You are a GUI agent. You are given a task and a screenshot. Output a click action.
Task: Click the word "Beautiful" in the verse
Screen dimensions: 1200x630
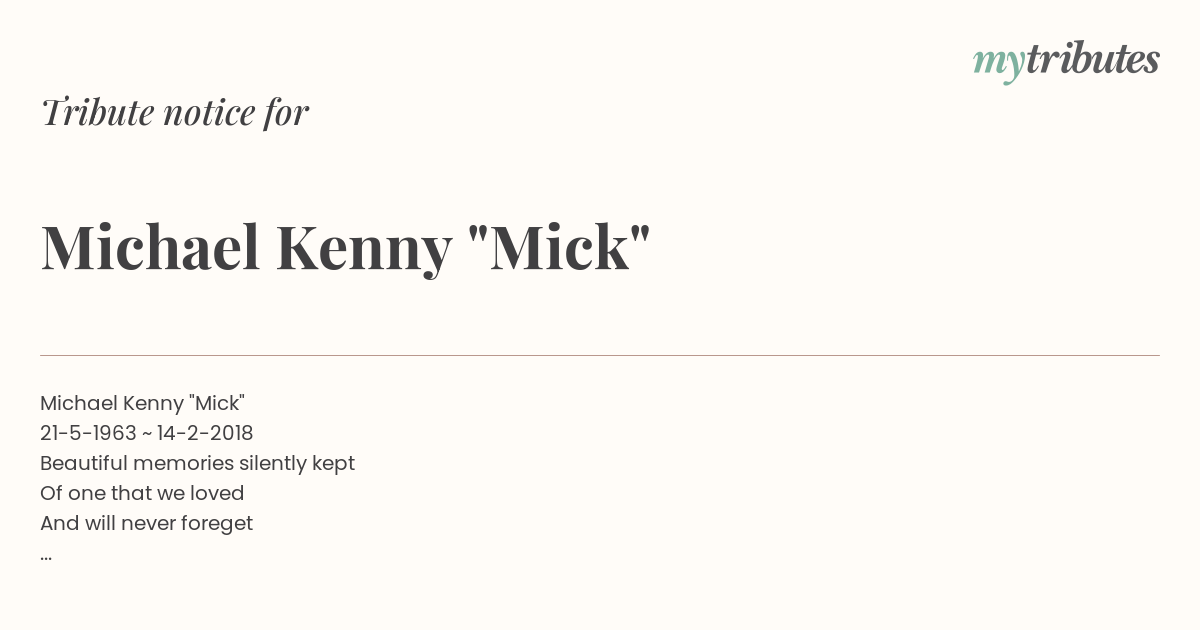(84, 463)
